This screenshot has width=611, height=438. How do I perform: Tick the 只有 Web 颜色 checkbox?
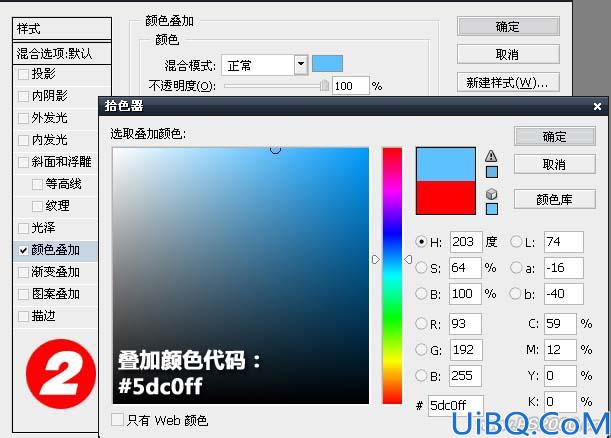pyautogui.click(x=117, y=420)
